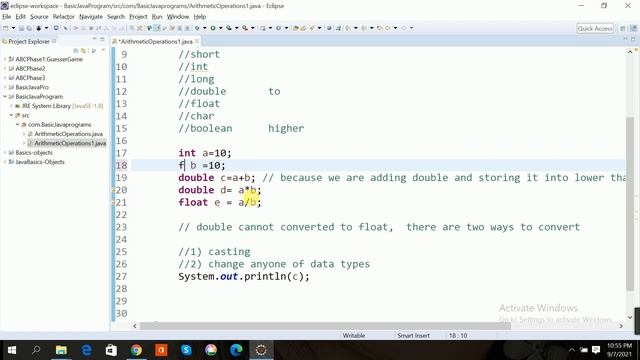640x360 pixels.
Task: Select the JavaBasics-Objects project
Action: pyautogui.click(x=40, y=162)
